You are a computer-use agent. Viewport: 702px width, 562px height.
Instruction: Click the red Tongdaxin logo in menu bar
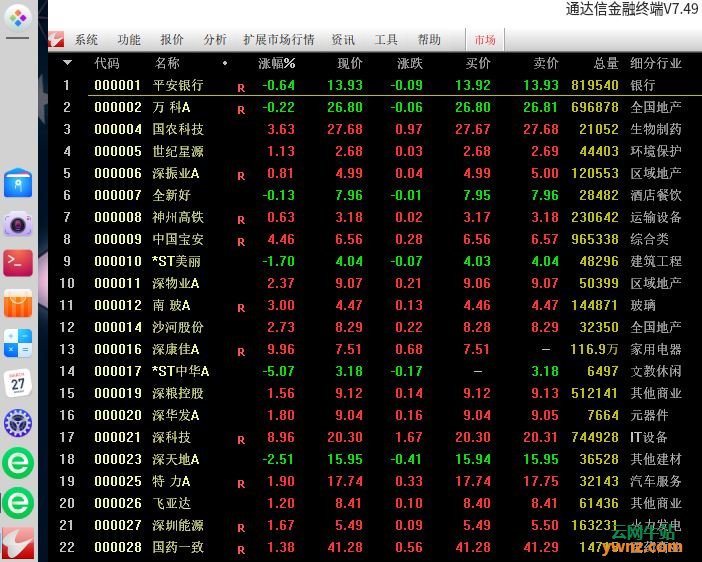click(57, 40)
